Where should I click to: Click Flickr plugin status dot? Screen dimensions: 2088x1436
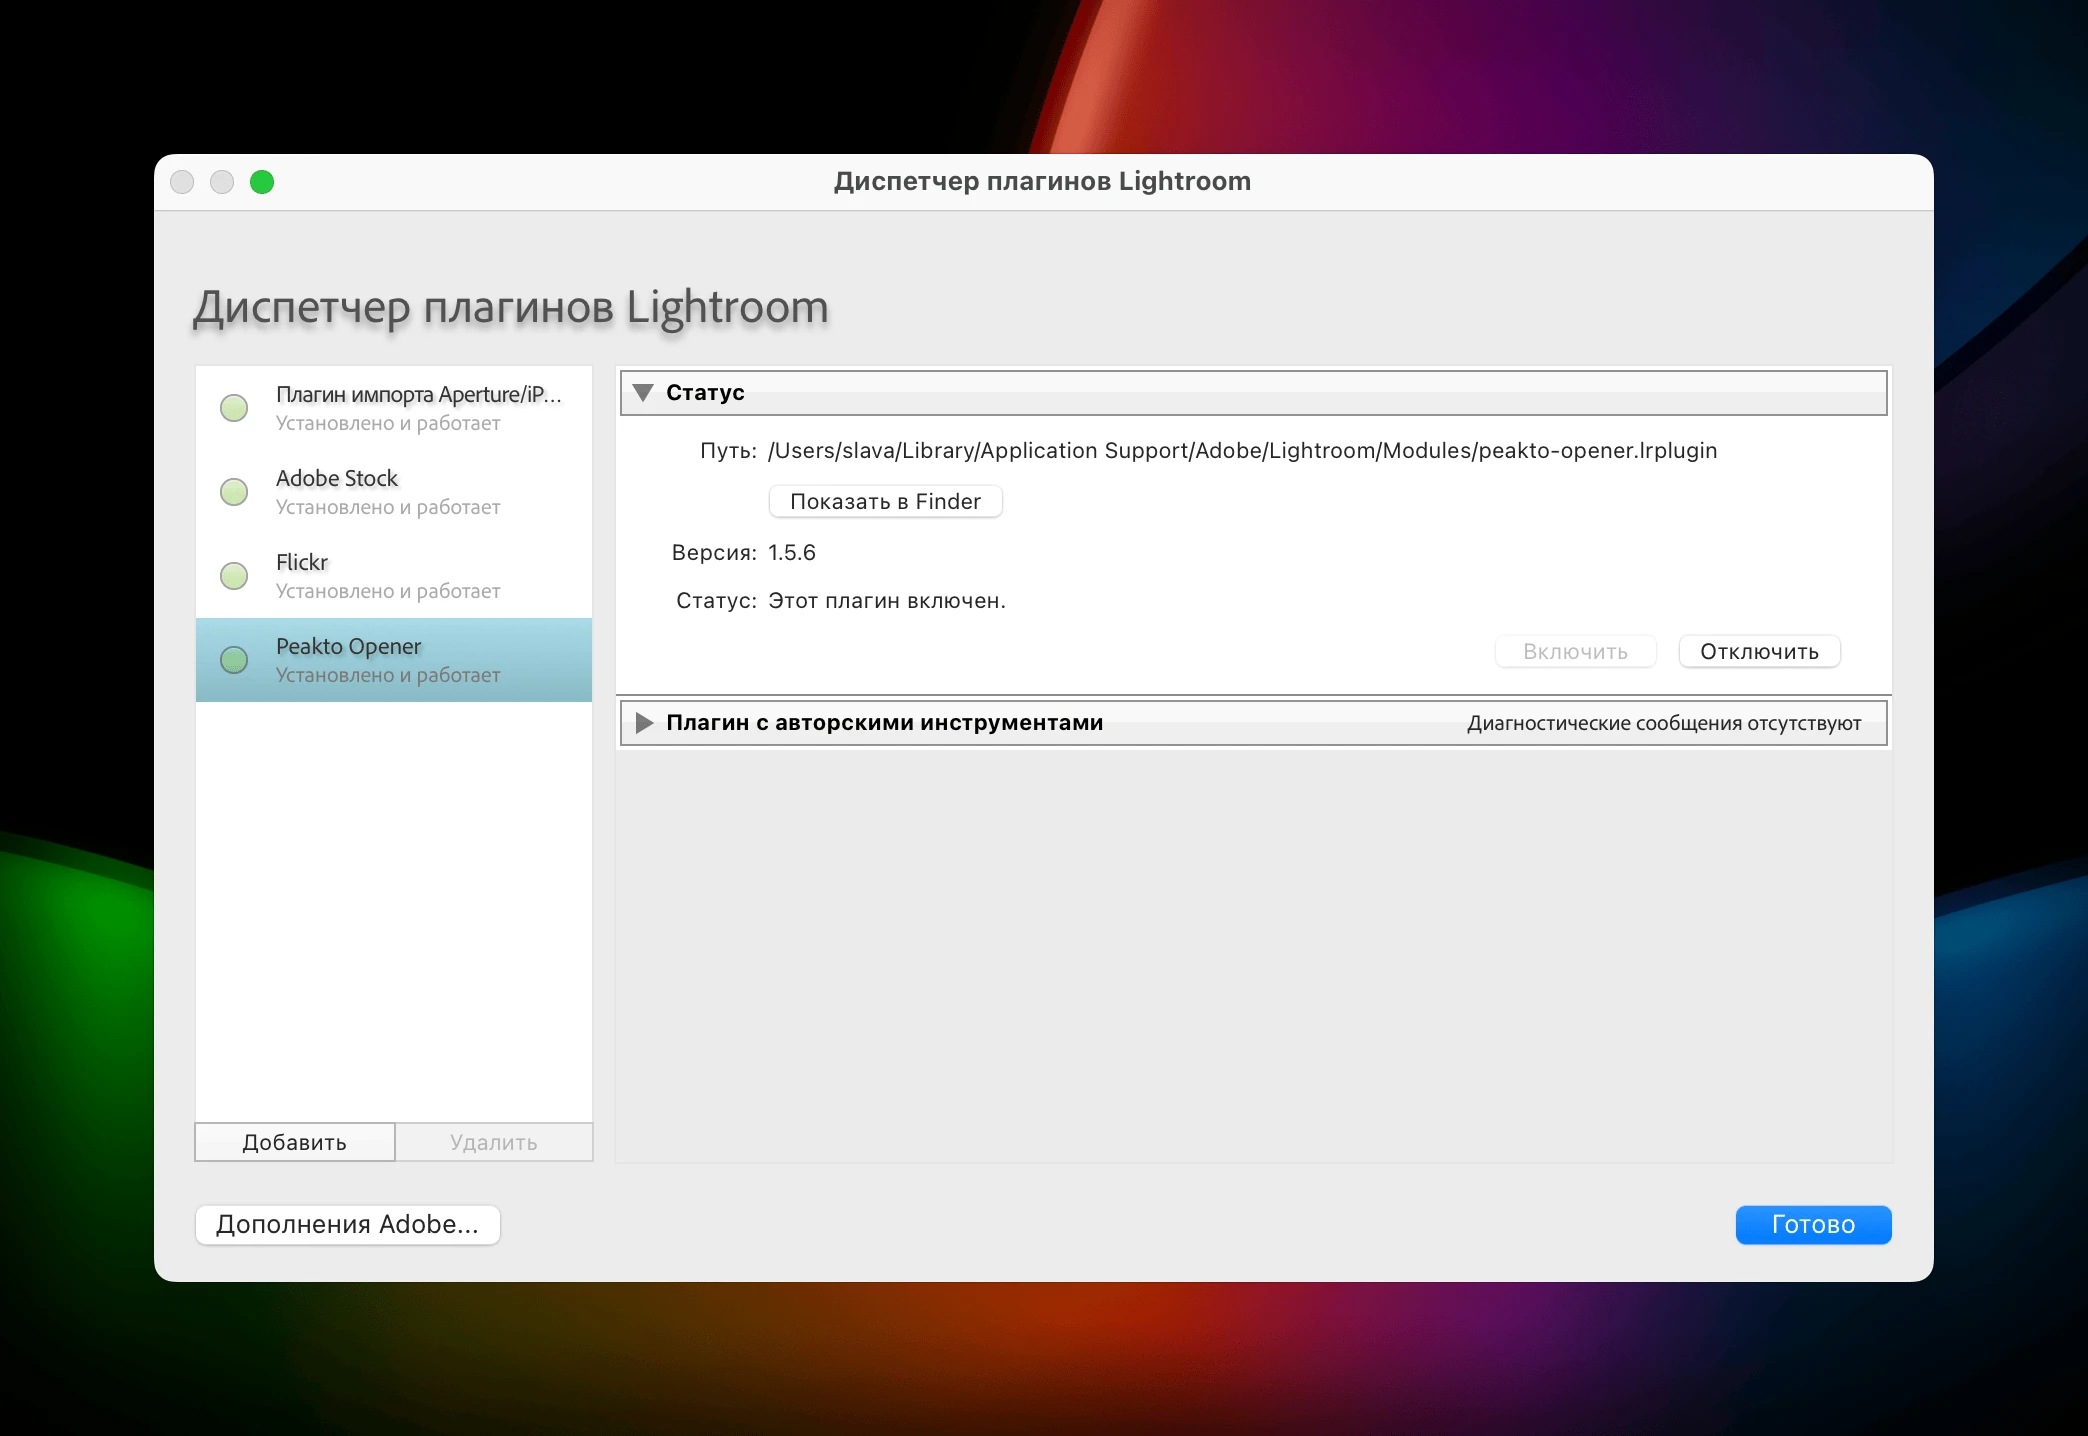(x=234, y=576)
